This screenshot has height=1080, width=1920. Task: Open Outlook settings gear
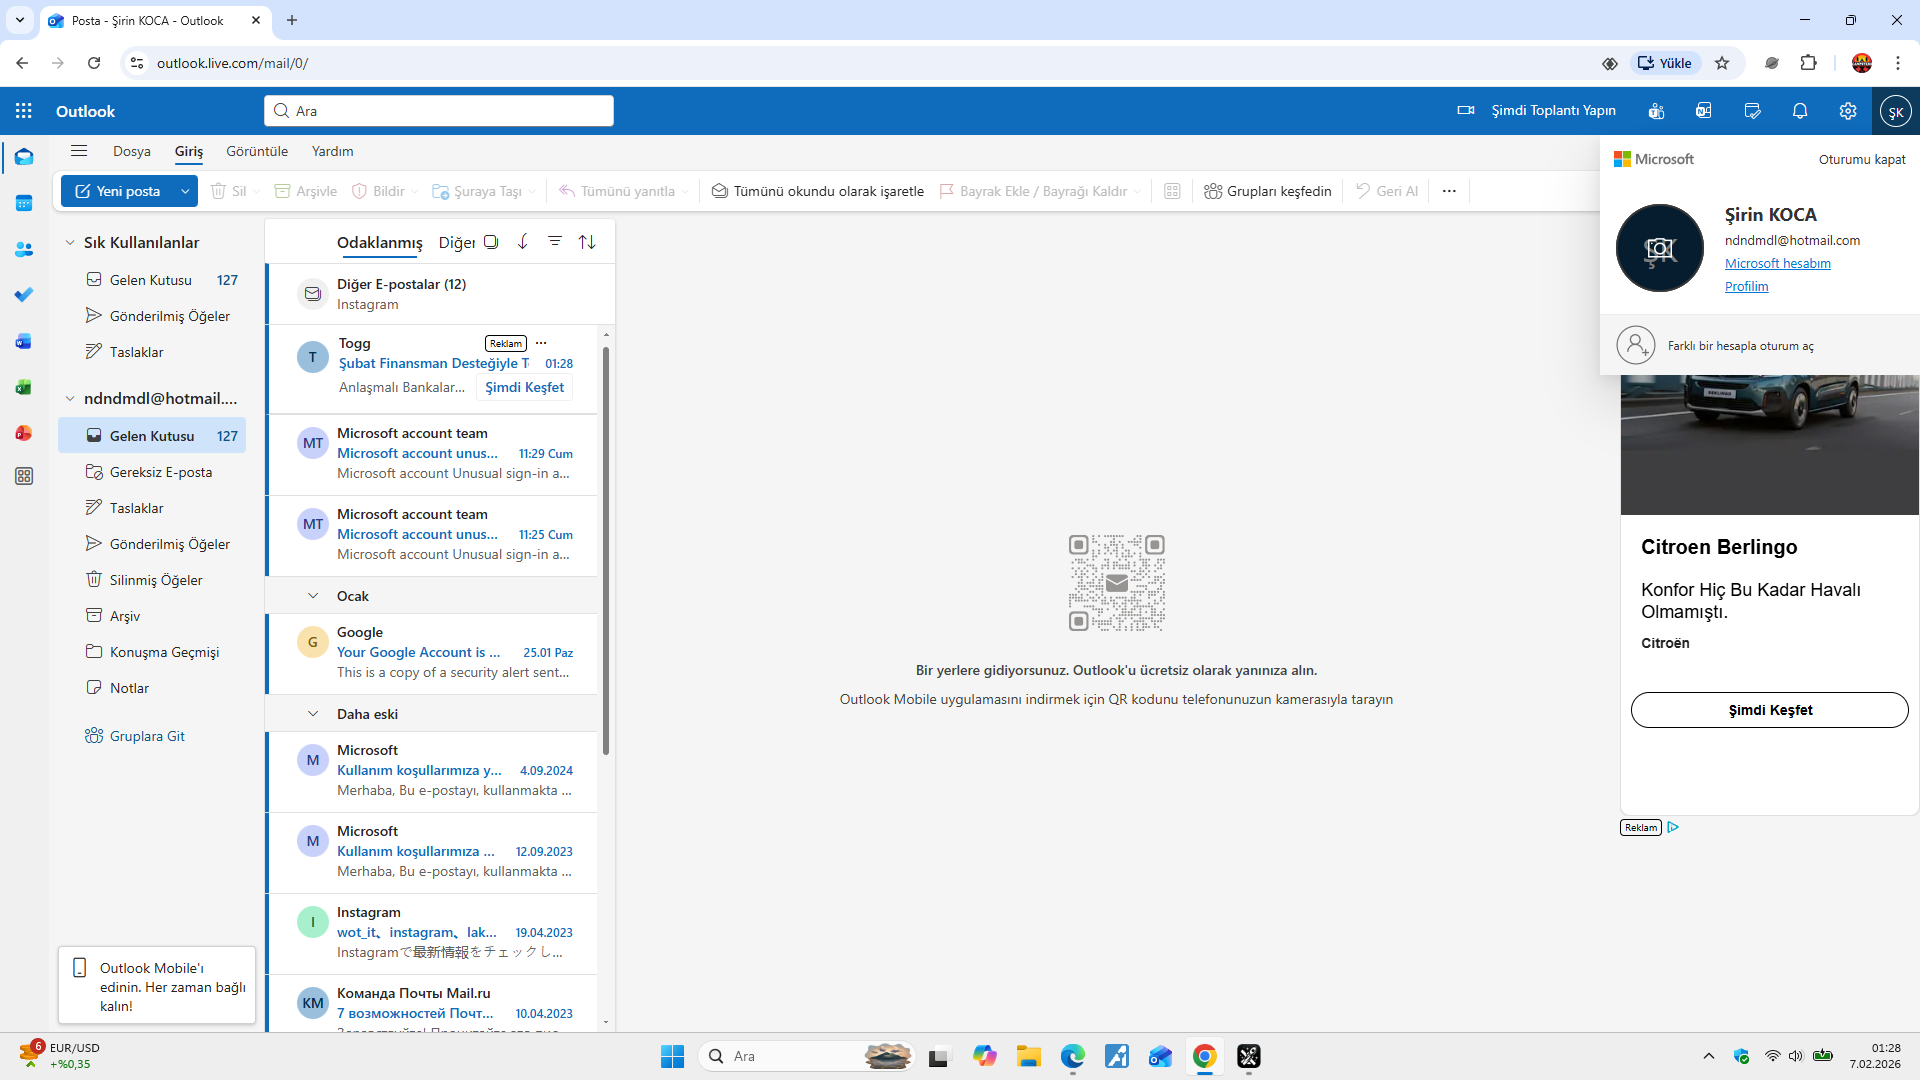(1848, 111)
